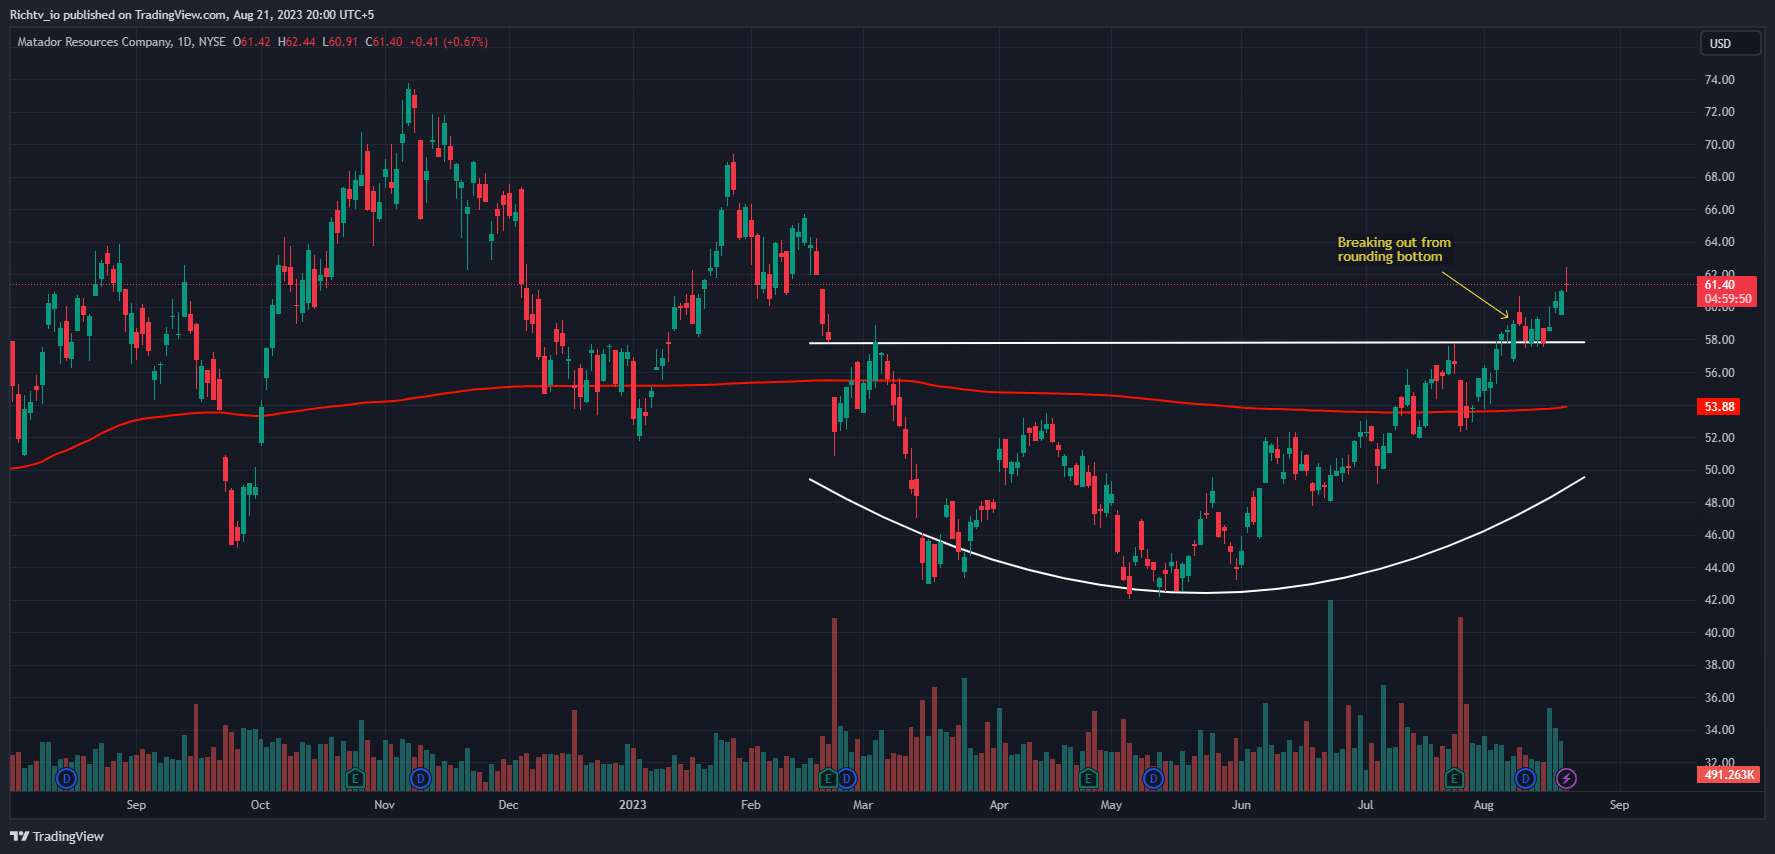Click the 2023 label on time axis
This screenshot has width=1775, height=854.
click(x=632, y=805)
